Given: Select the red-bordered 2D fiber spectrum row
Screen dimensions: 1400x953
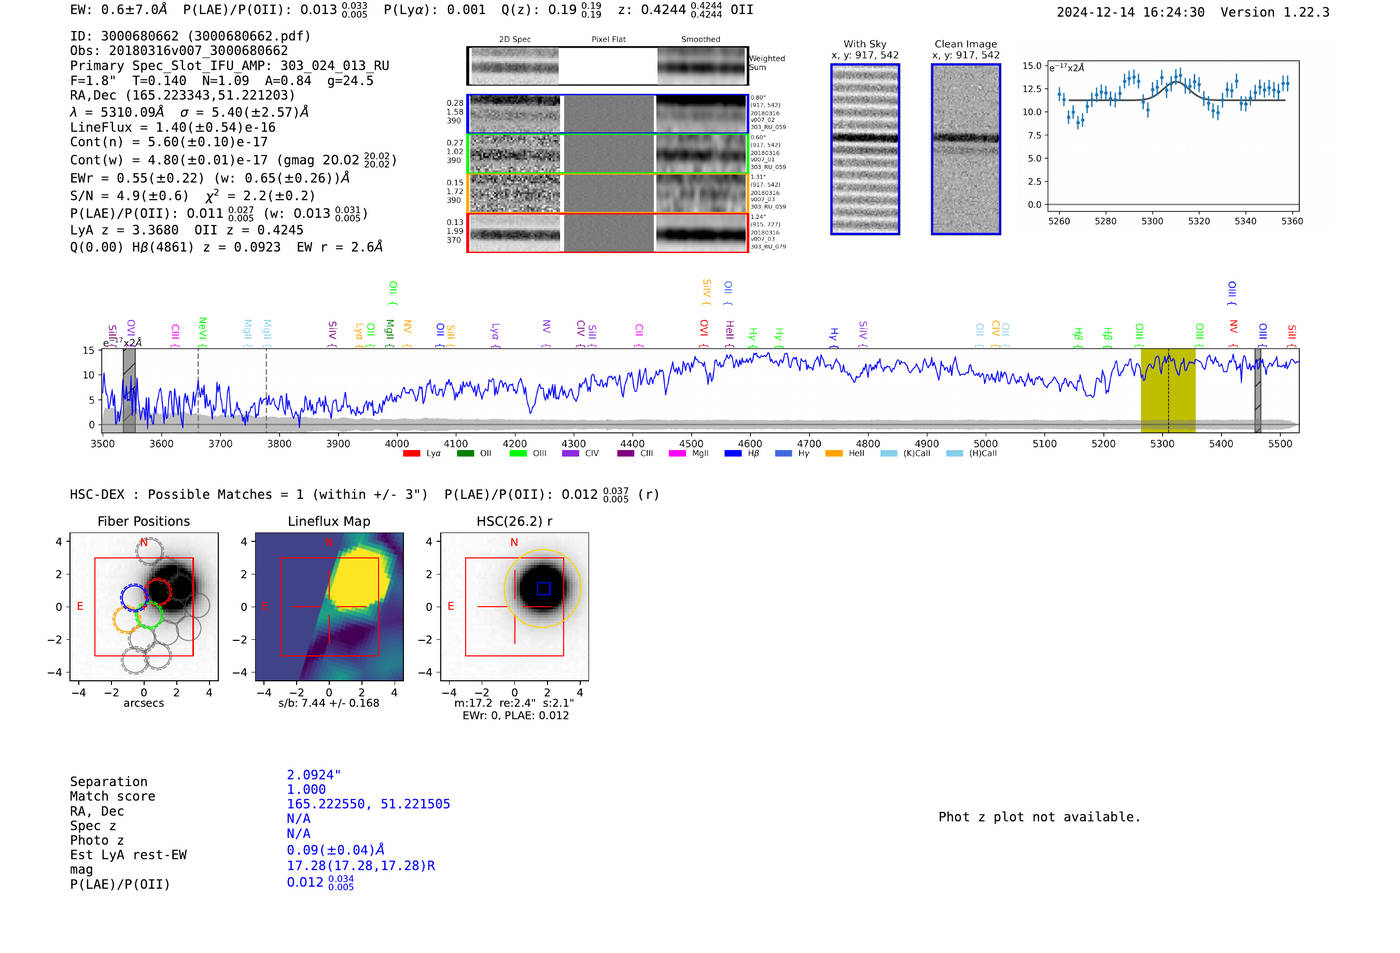Looking at the screenshot, I should [x=608, y=232].
